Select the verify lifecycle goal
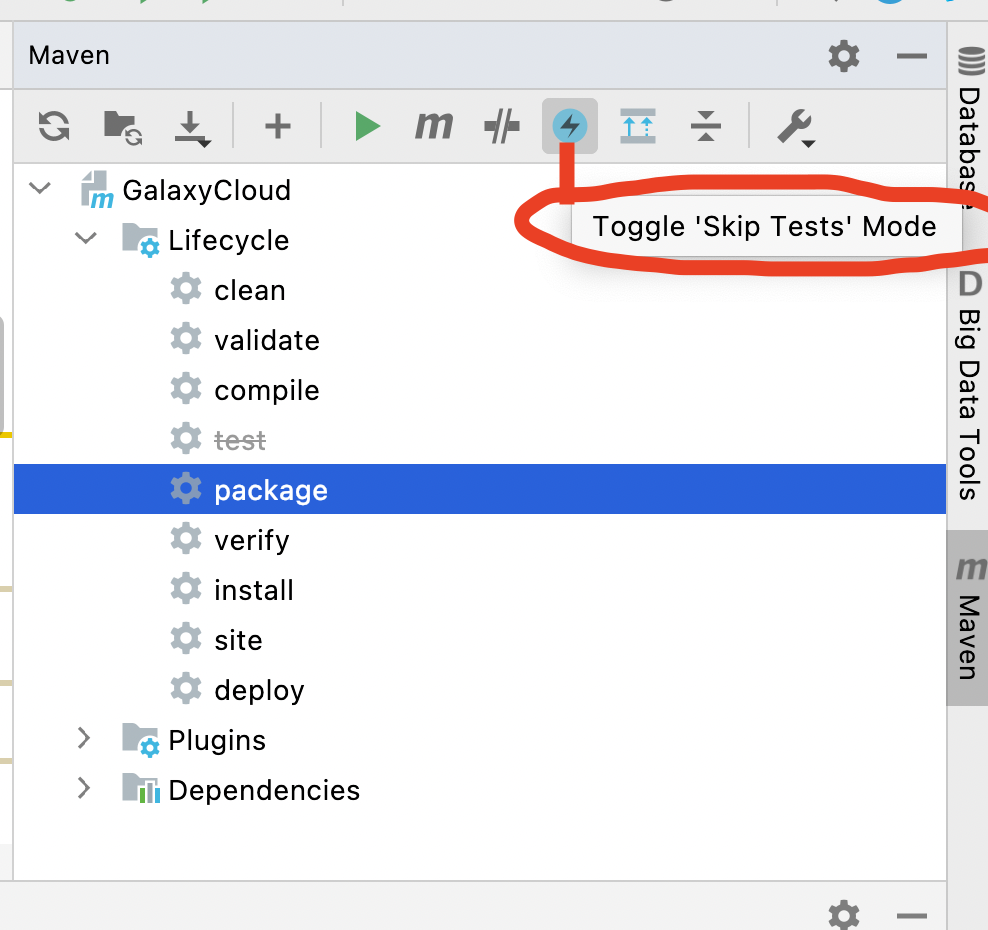 [x=251, y=541]
